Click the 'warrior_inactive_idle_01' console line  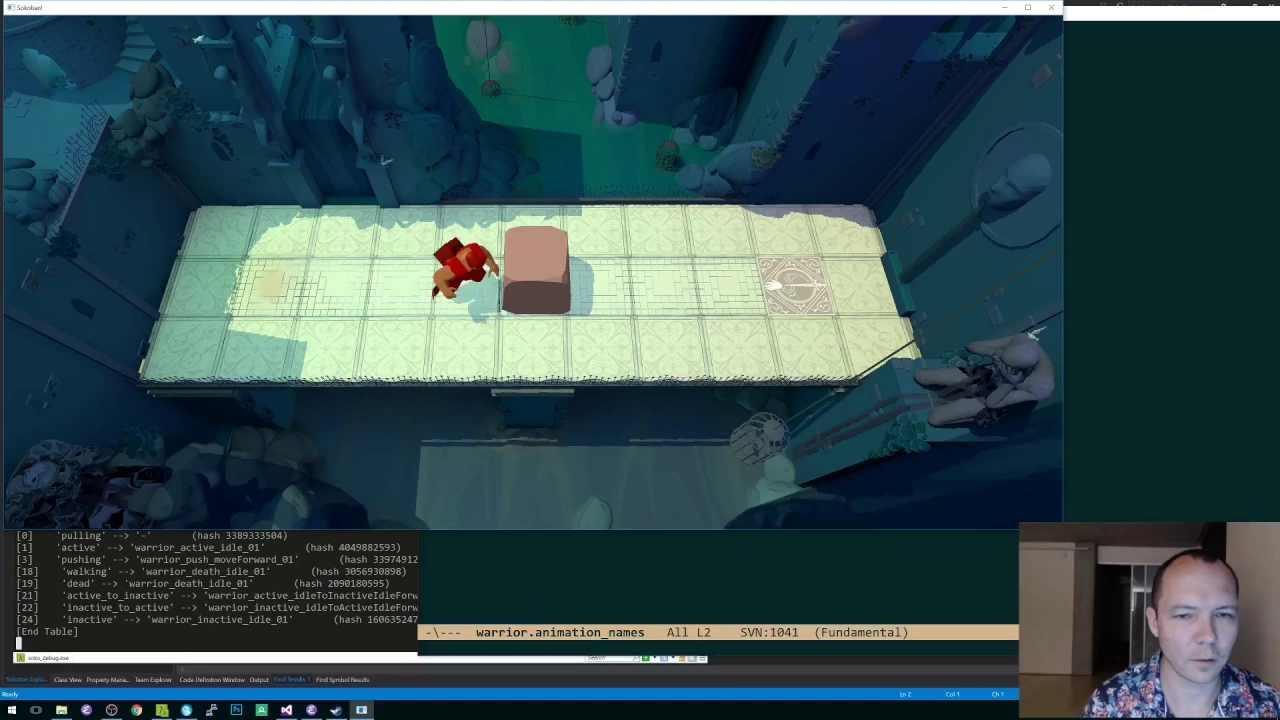point(216,619)
